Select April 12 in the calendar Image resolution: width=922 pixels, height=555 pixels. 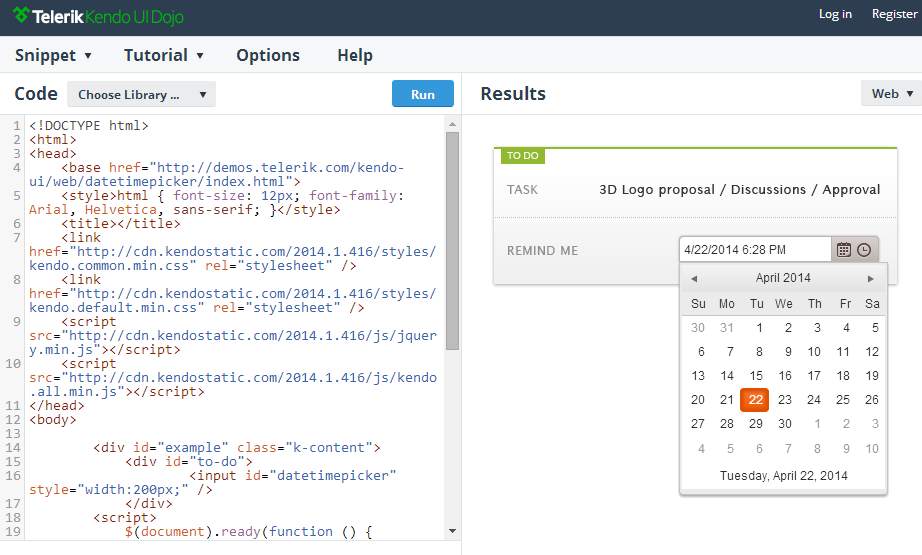coord(872,352)
